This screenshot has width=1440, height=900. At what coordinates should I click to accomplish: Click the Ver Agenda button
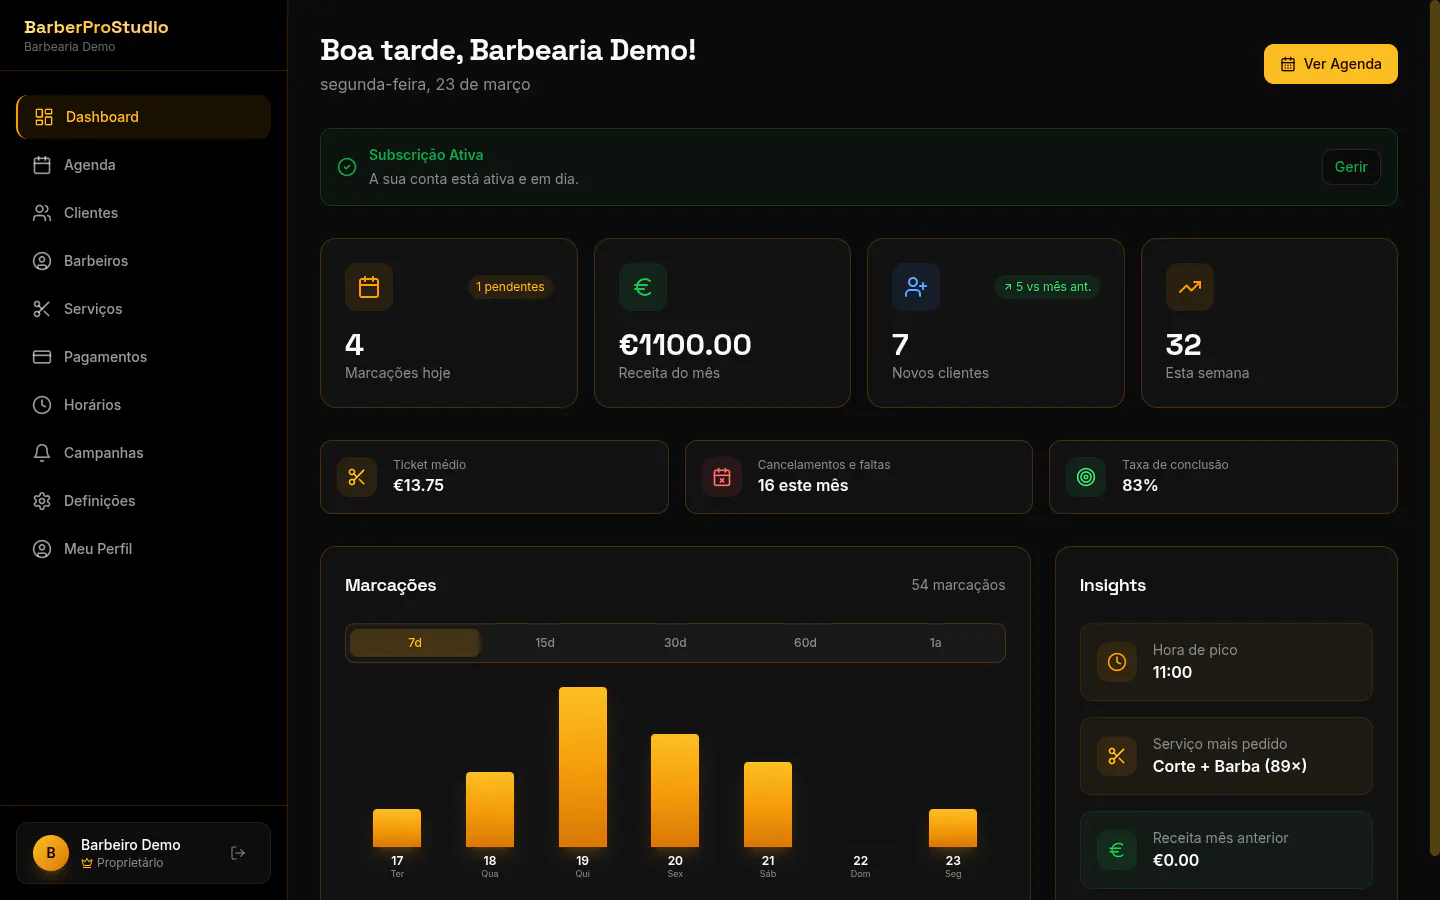click(1330, 64)
